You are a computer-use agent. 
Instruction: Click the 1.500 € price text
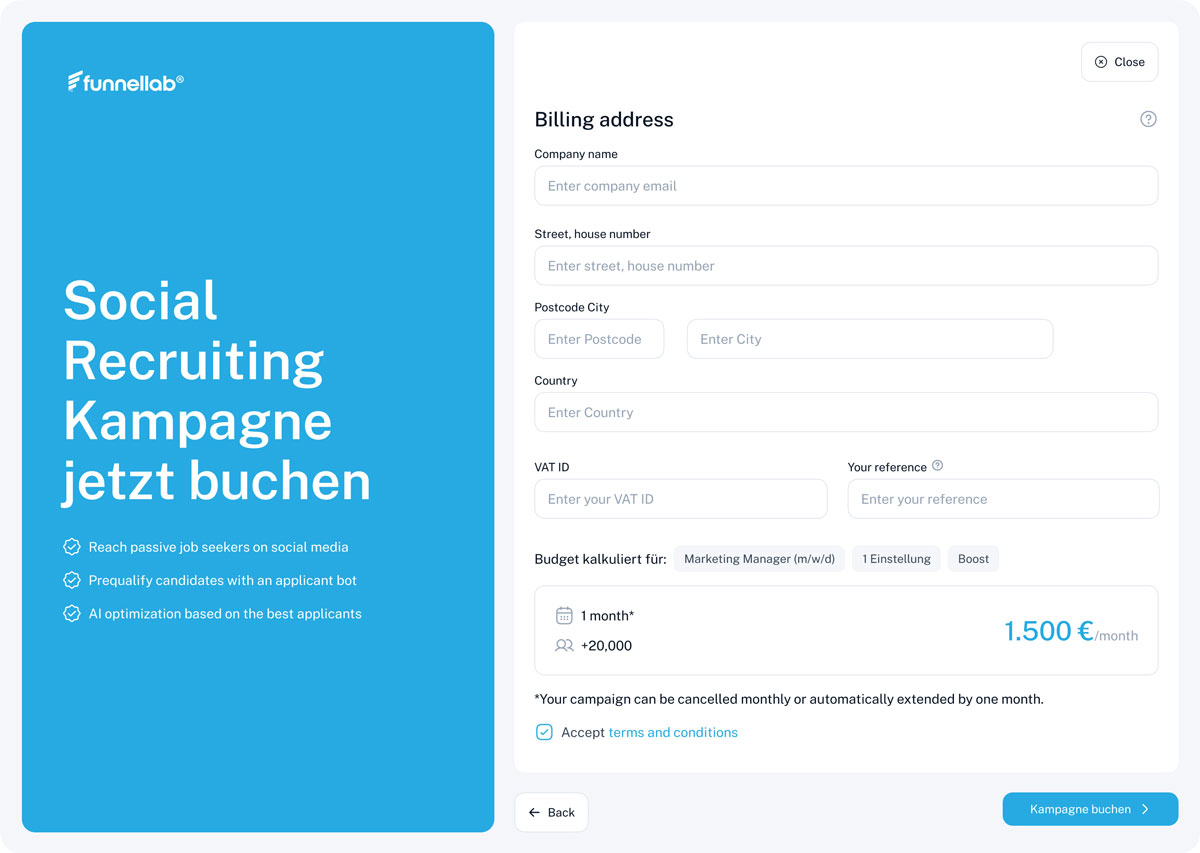pyautogui.click(x=1048, y=631)
